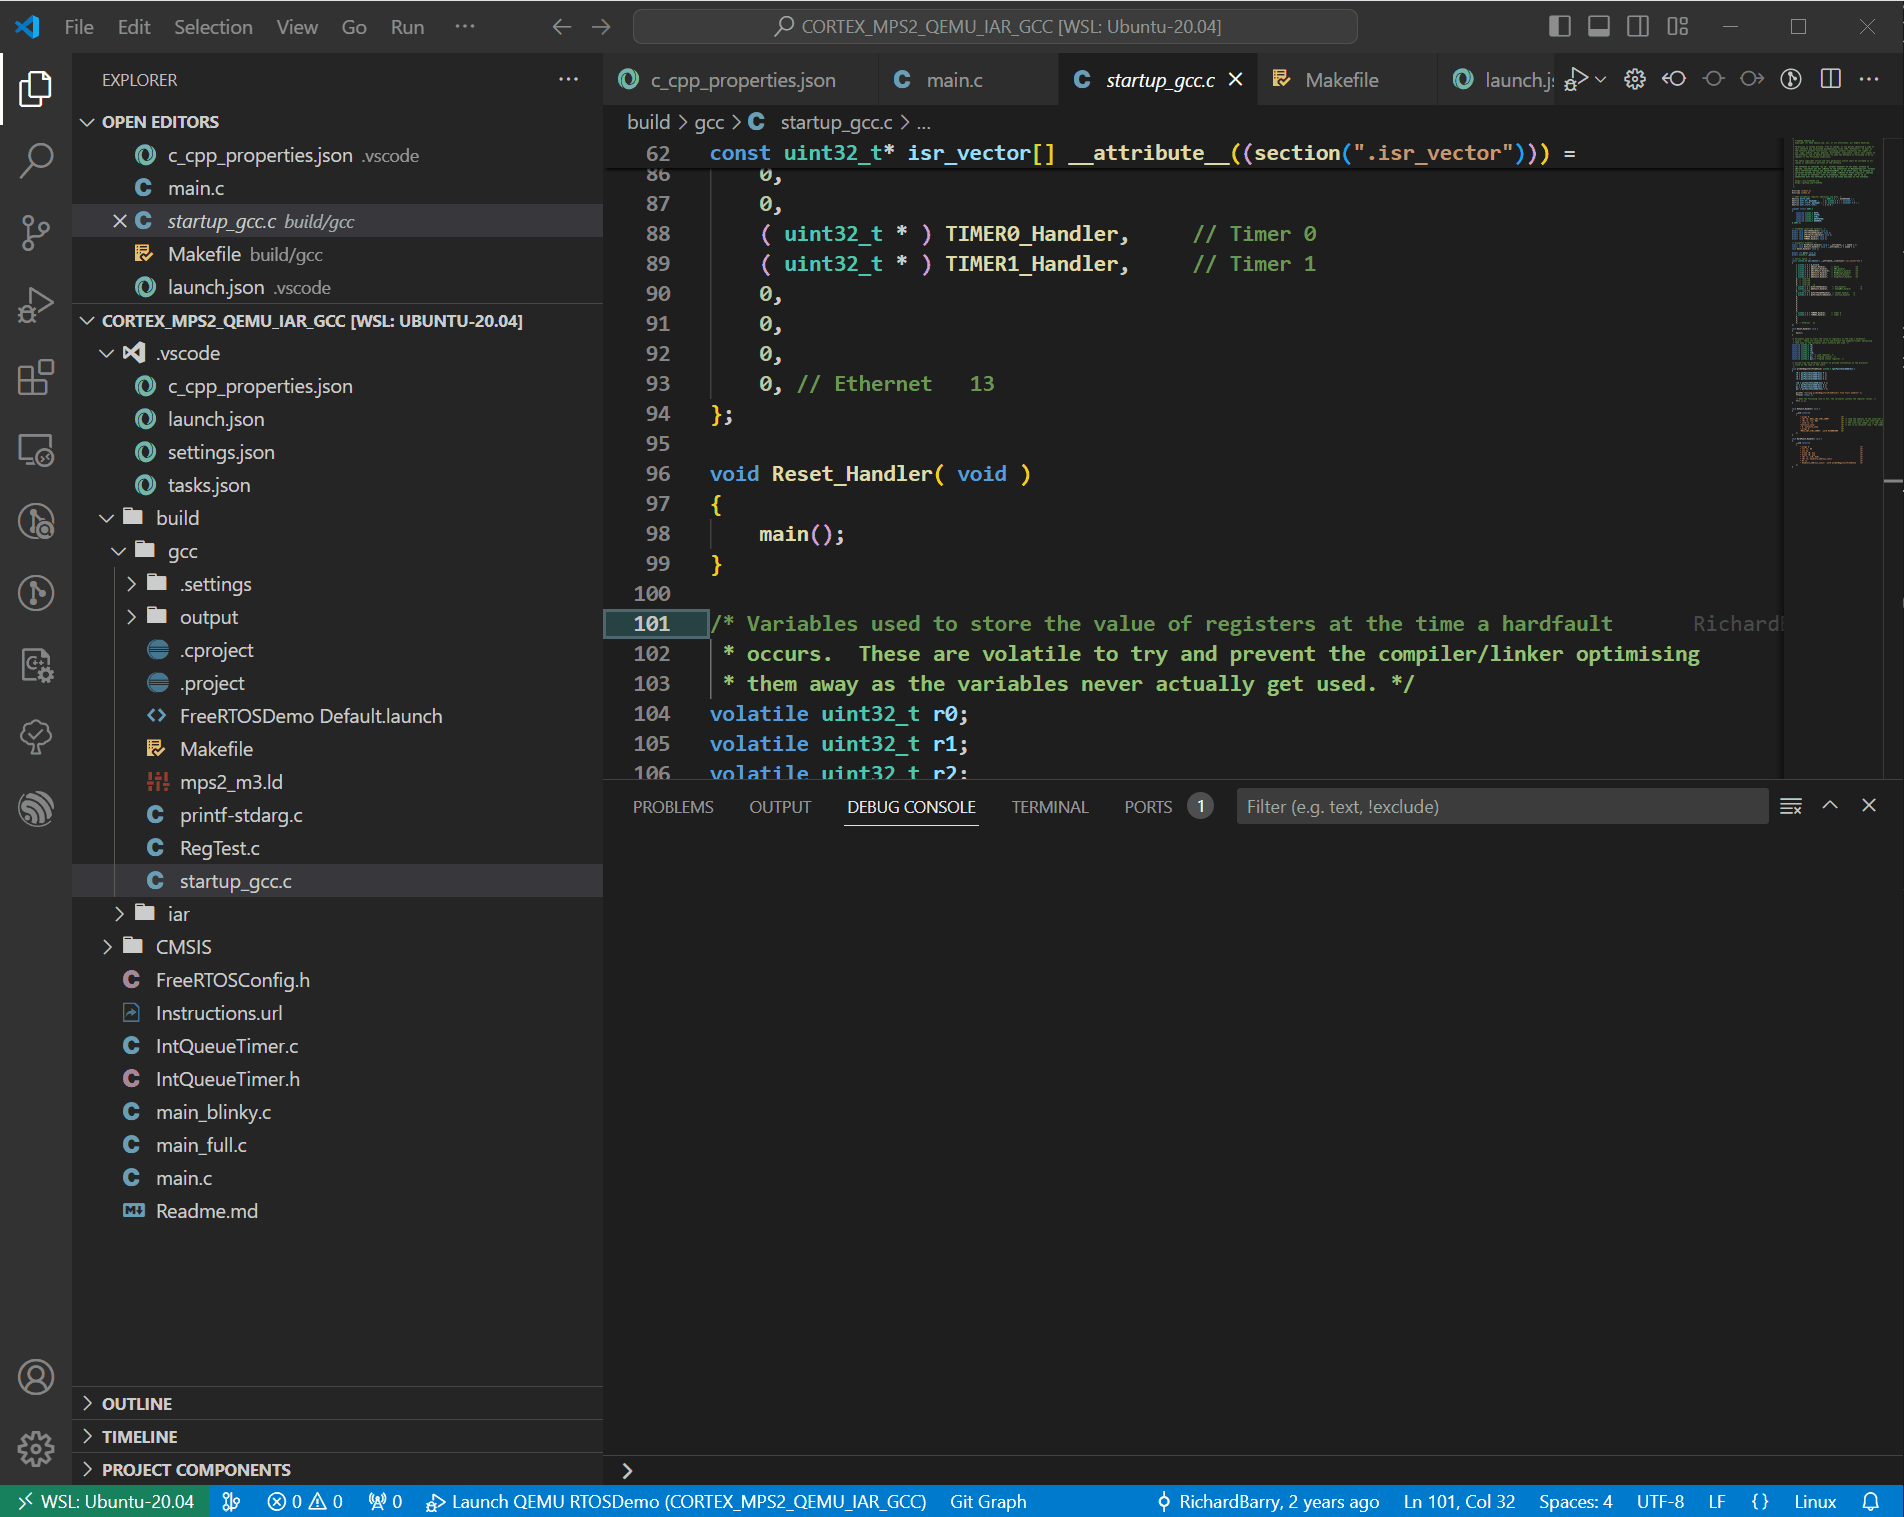Screen dimensions: 1904x1517
Task: Toggle Secondary Side Bar layout icon
Action: 1638,27
